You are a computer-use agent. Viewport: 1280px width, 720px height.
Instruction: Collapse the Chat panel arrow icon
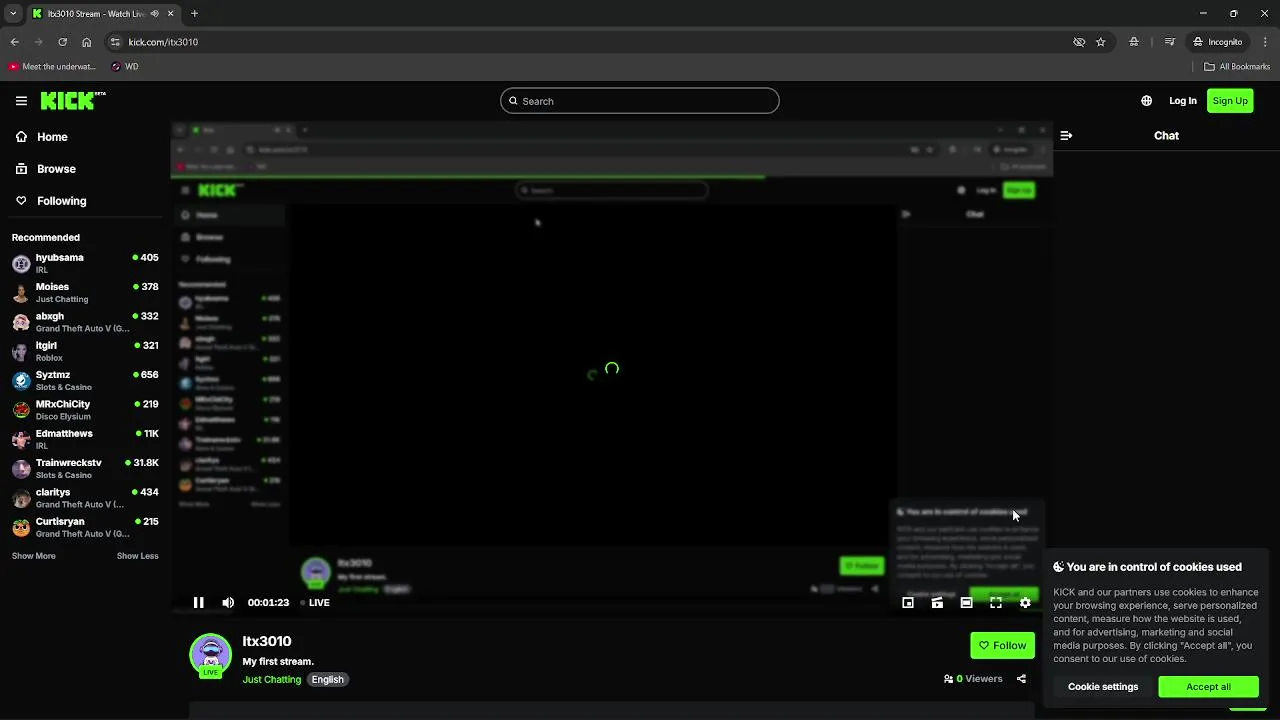tap(1066, 135)
